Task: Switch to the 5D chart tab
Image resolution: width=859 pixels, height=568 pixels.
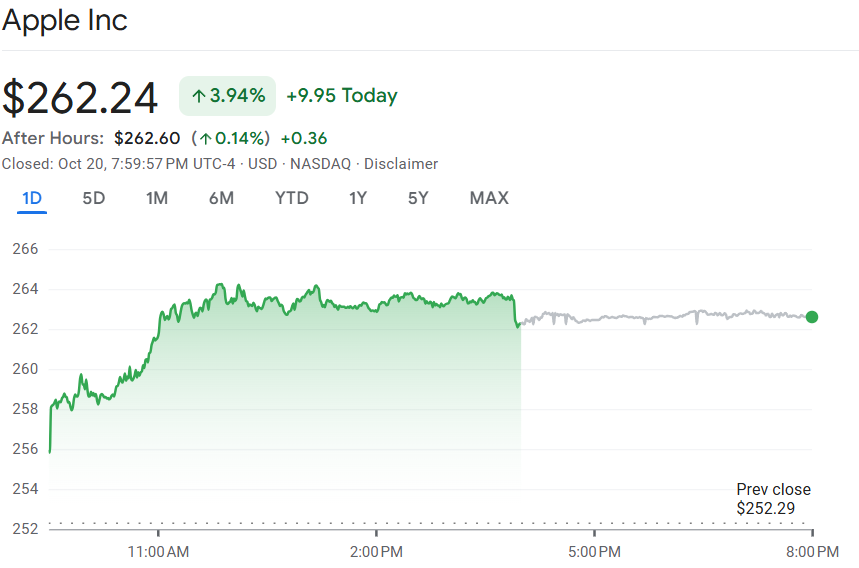Action: [93, 198]
